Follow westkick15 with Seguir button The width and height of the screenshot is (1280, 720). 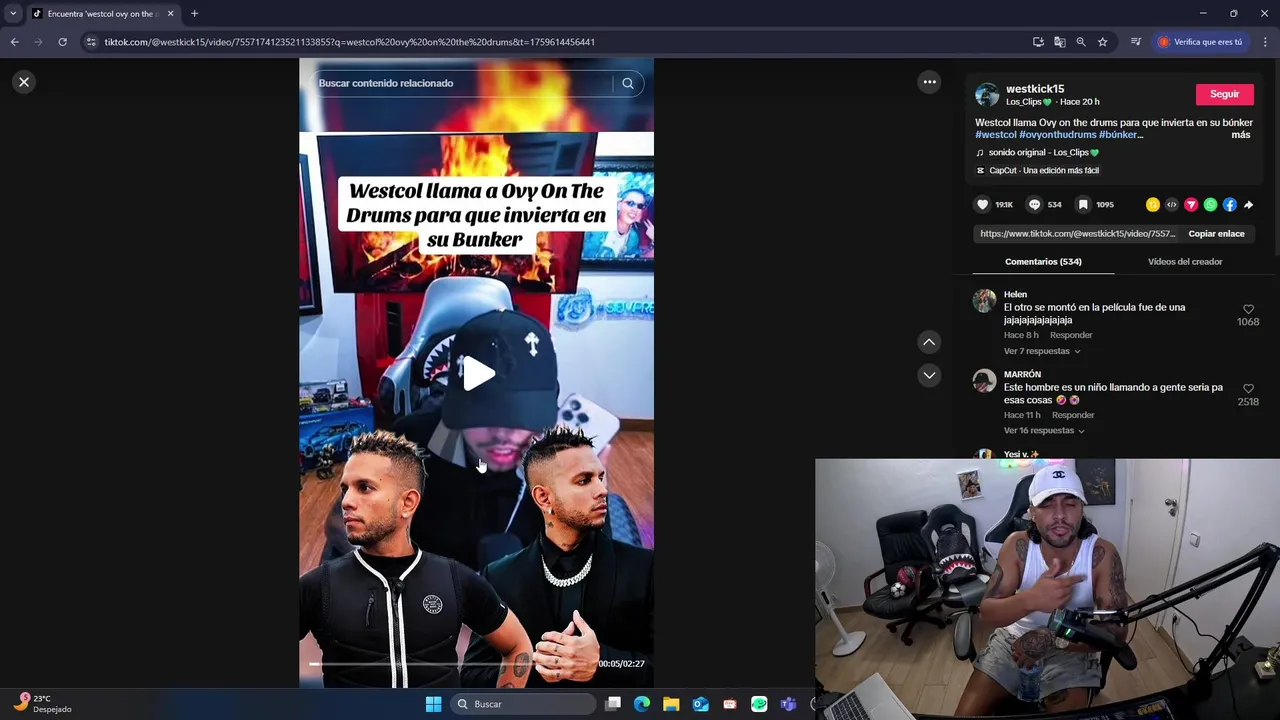coord(1224,94)
